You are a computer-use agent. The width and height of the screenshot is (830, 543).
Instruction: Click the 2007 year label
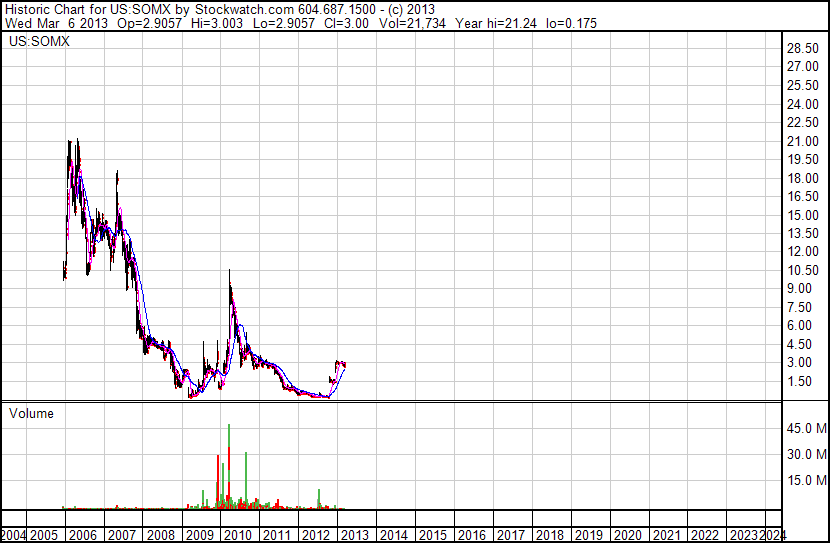[x=122, y=535]
